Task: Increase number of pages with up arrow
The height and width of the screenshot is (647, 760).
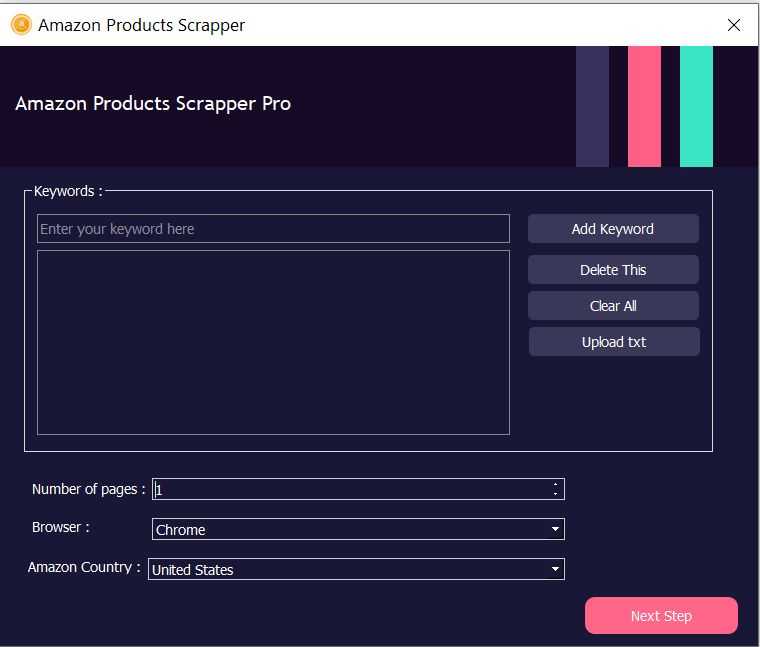Action: click(x=555, y=484)
